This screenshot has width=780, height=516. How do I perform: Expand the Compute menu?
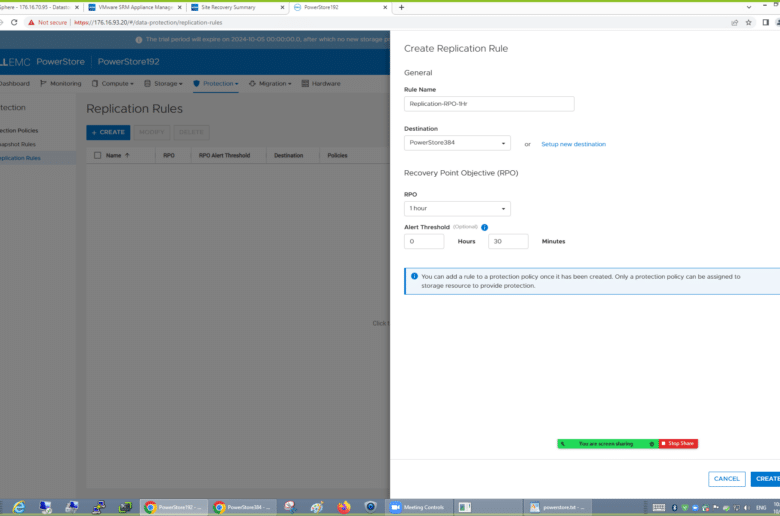pyautogui.click(x=113, y=84)
